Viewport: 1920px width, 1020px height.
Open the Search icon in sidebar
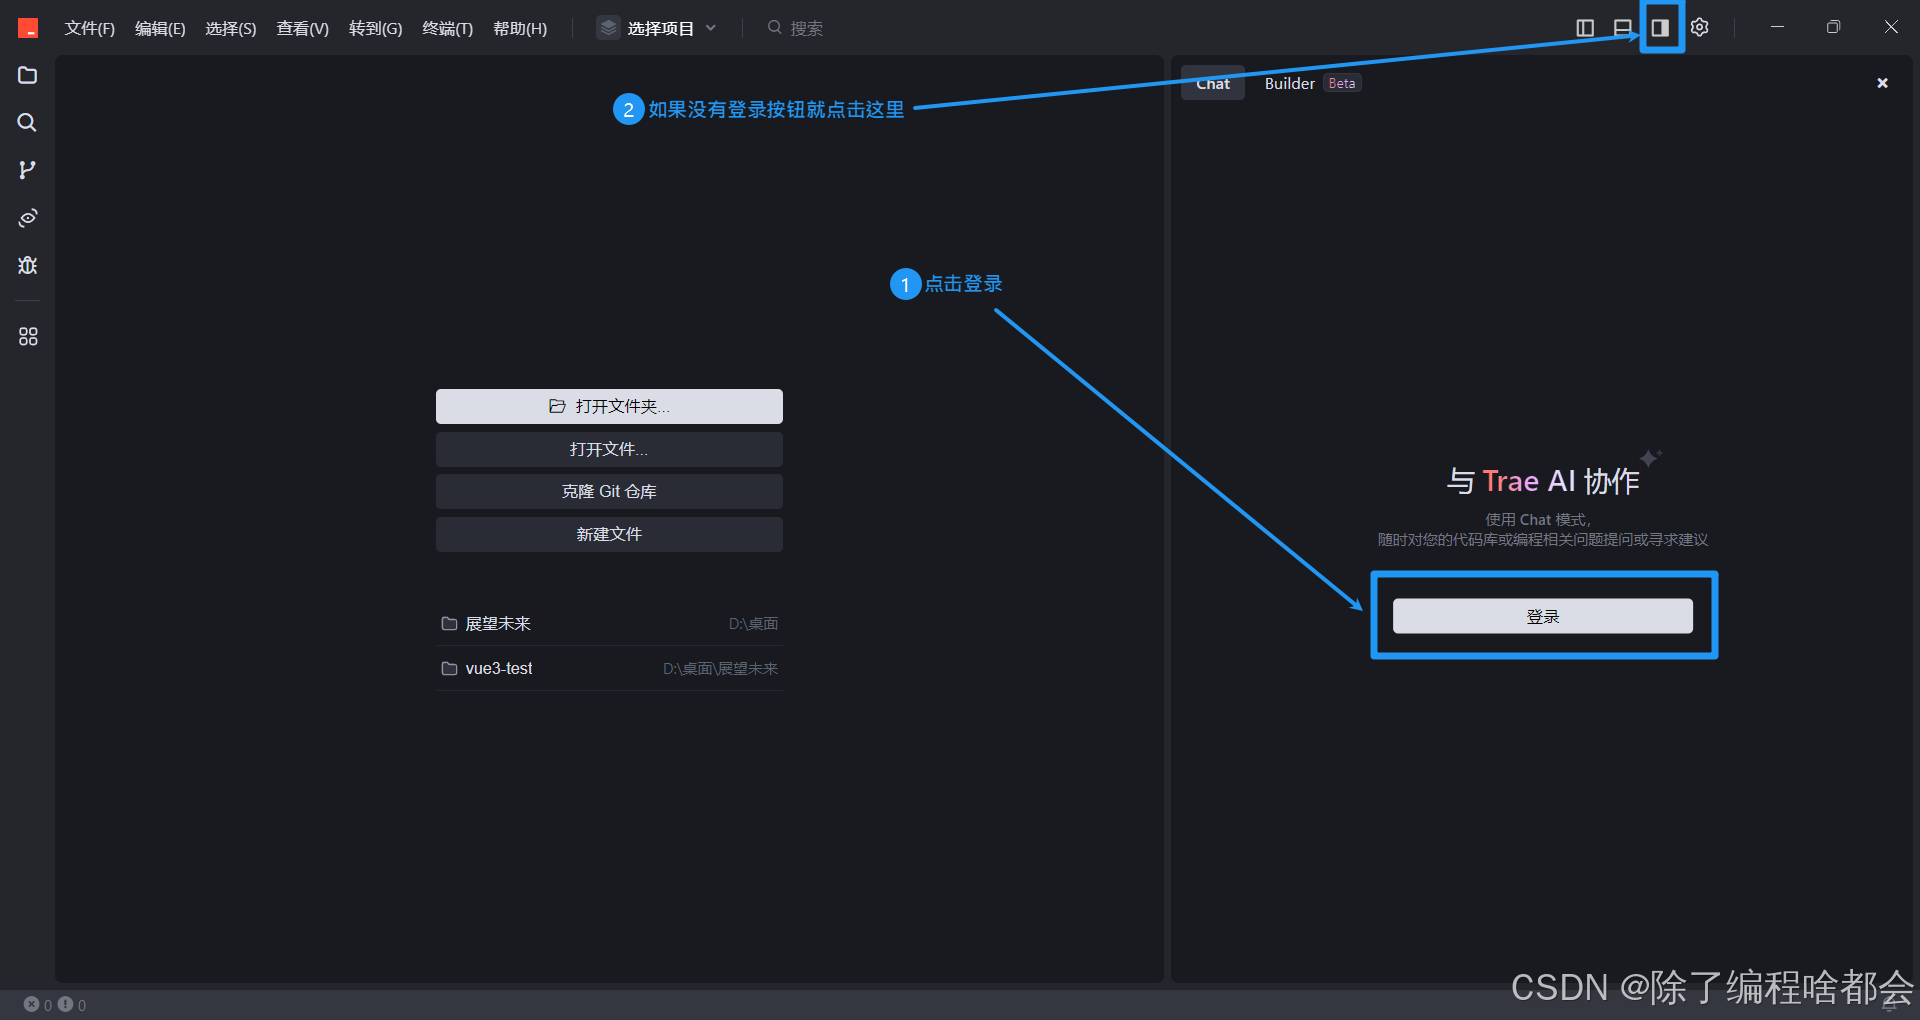[x=28, y=122]
